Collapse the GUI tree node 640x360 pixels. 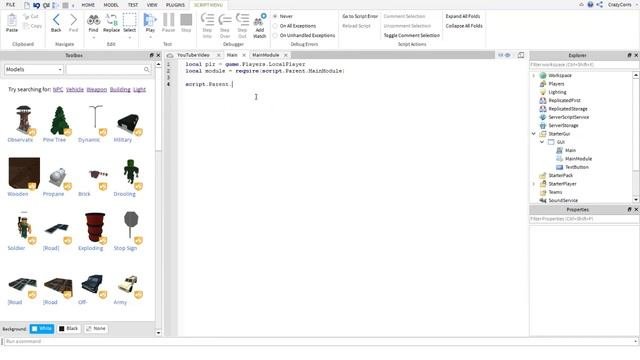[542, 142]
